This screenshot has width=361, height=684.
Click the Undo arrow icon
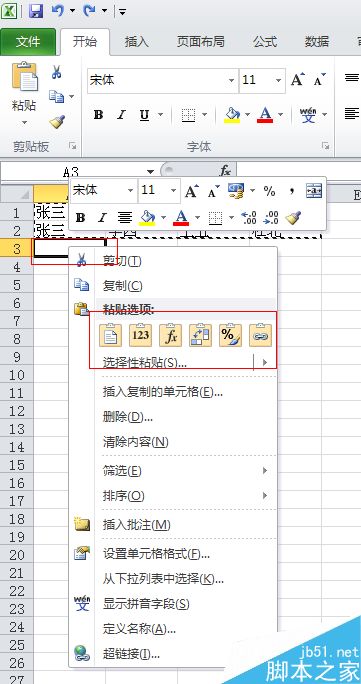coord(58,10)
